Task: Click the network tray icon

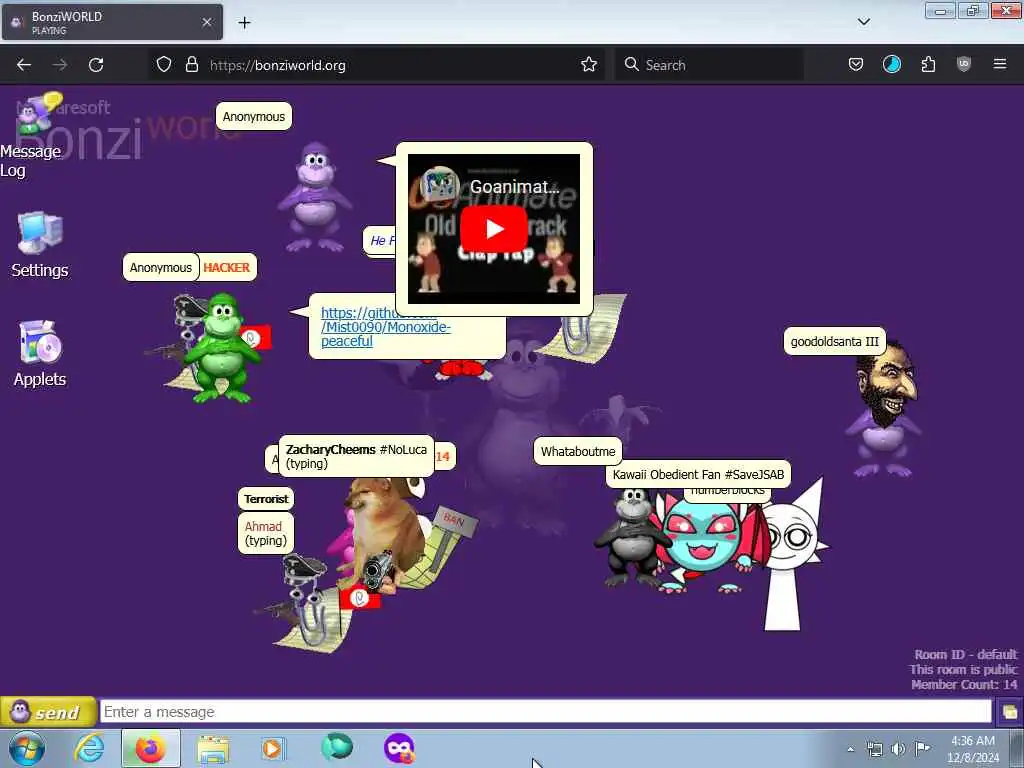Action: pyautogui.click(x=874, y=749)
